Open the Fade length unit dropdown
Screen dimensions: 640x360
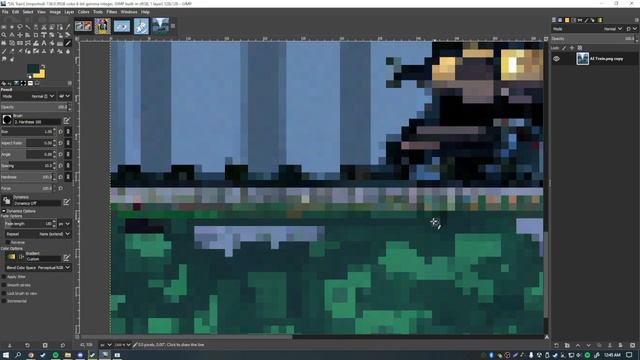click(64, 224)
